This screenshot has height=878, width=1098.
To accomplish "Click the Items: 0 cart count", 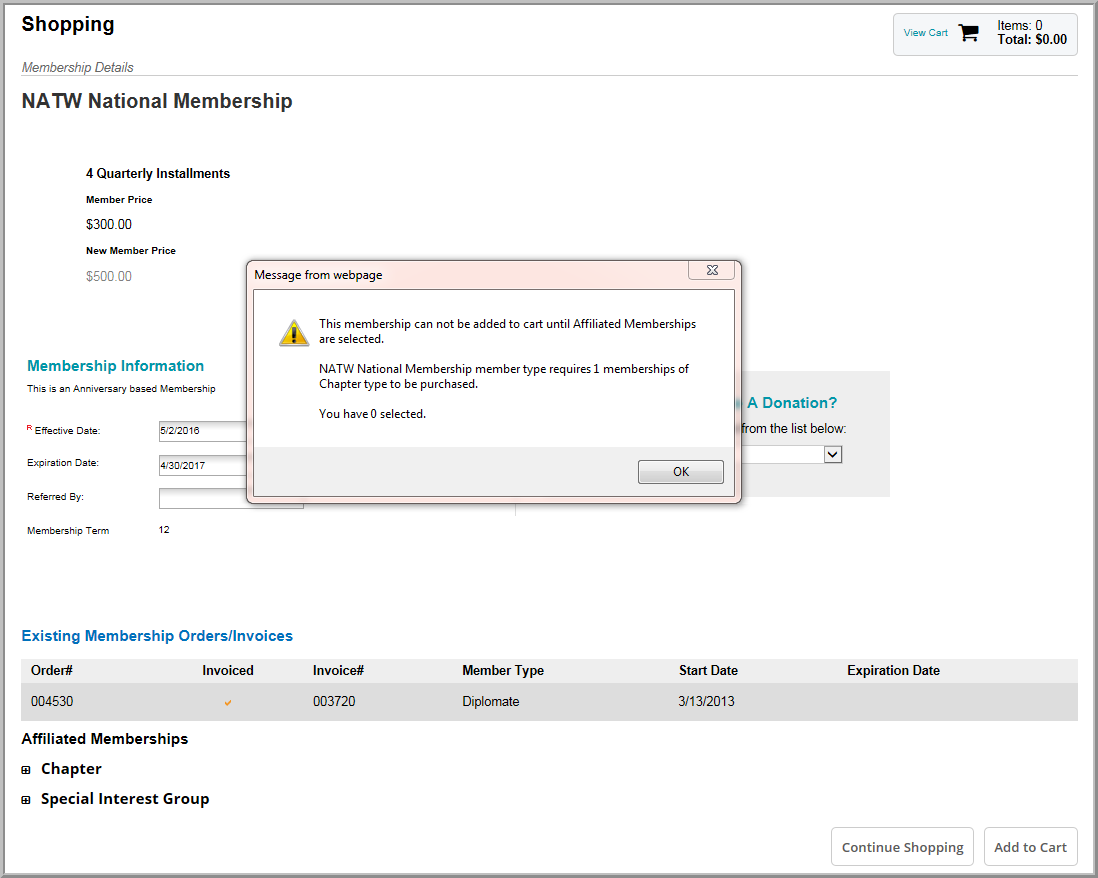I will [x=1020, y=25].
